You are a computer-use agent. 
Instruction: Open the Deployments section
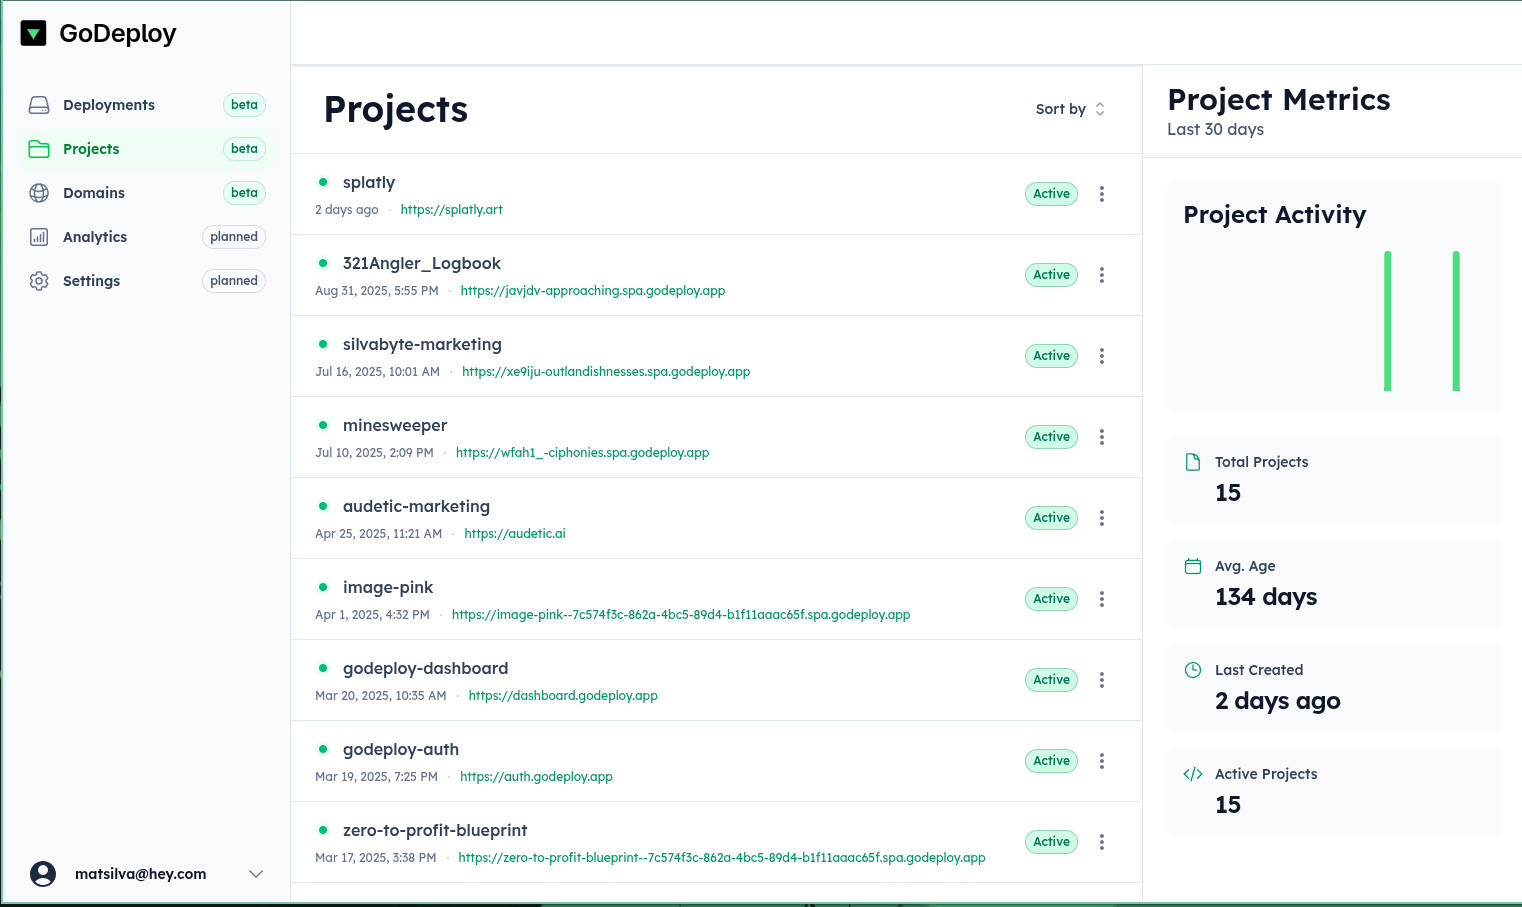[x=108, y=105]
